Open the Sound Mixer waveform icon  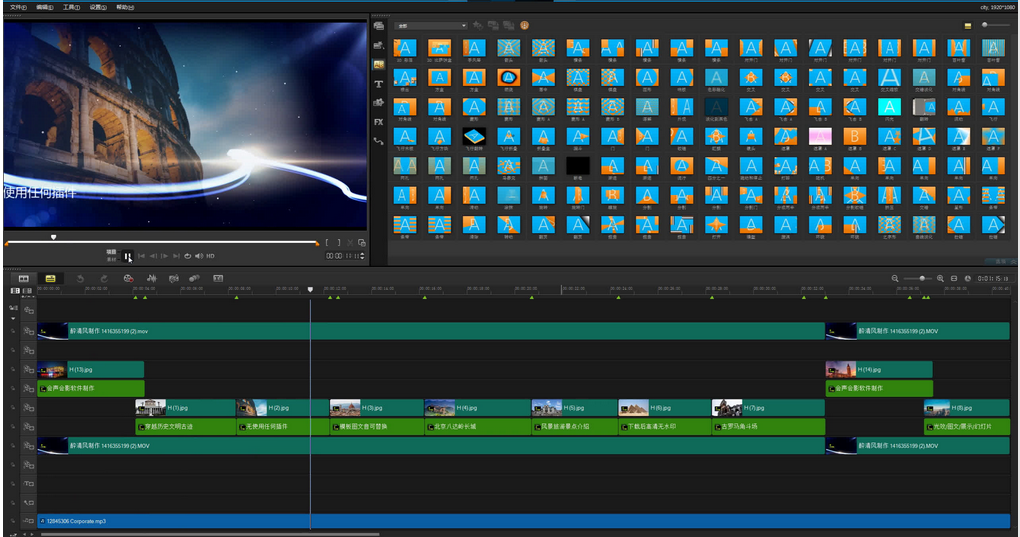tap(152, 278)
